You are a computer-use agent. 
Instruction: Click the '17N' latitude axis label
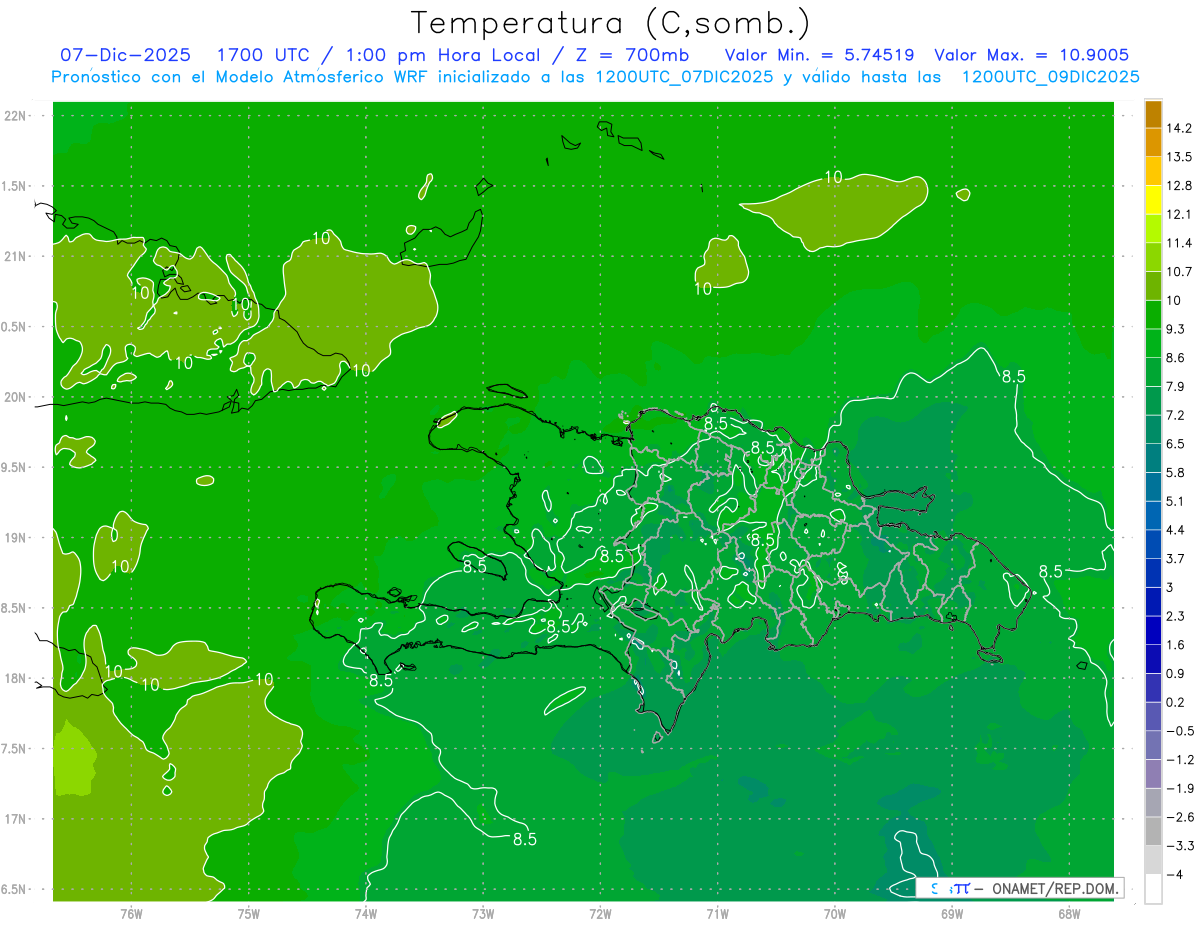coord(17,819)
